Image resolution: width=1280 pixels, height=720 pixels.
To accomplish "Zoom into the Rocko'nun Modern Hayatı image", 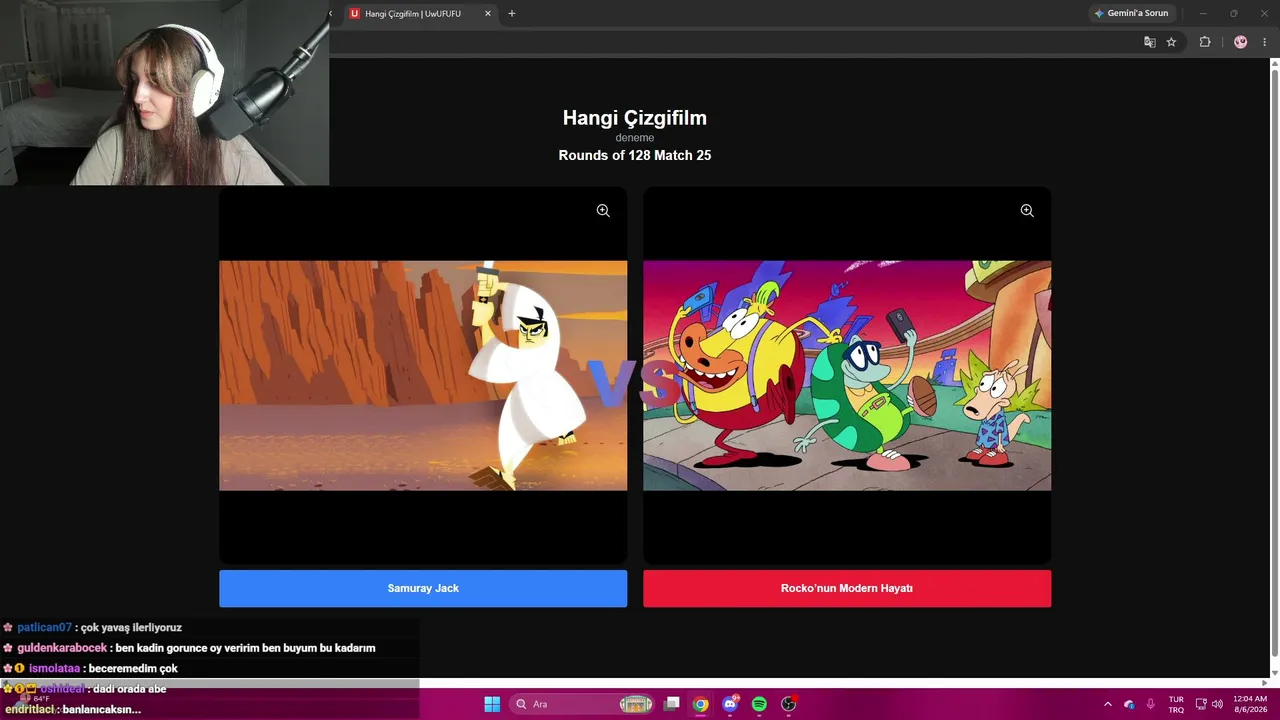I will click(1027, 211).
